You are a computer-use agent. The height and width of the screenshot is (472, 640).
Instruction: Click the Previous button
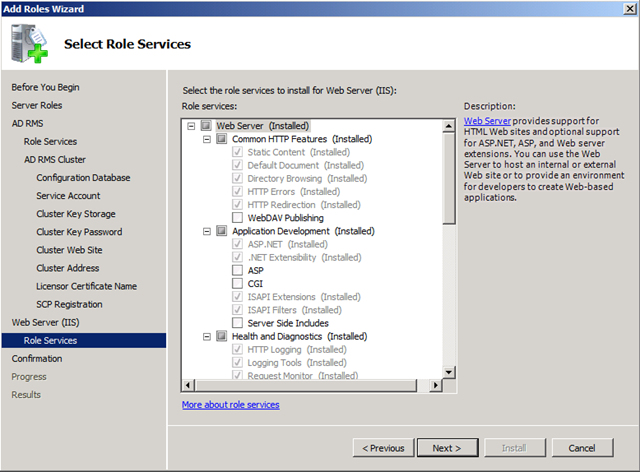click(383, 448)
